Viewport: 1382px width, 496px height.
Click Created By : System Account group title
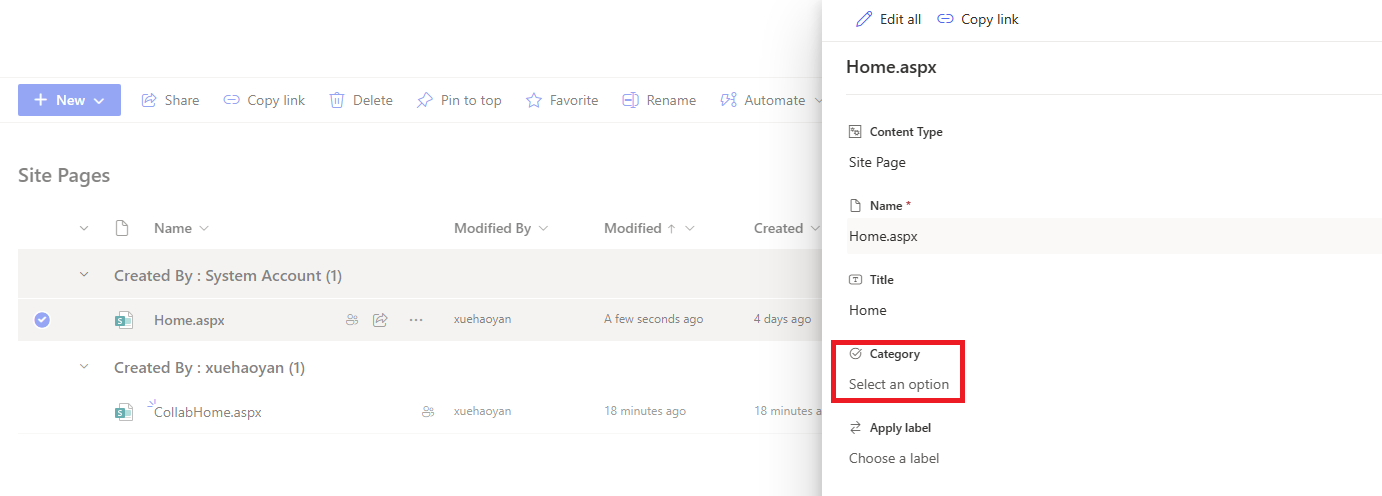(228, 275)
